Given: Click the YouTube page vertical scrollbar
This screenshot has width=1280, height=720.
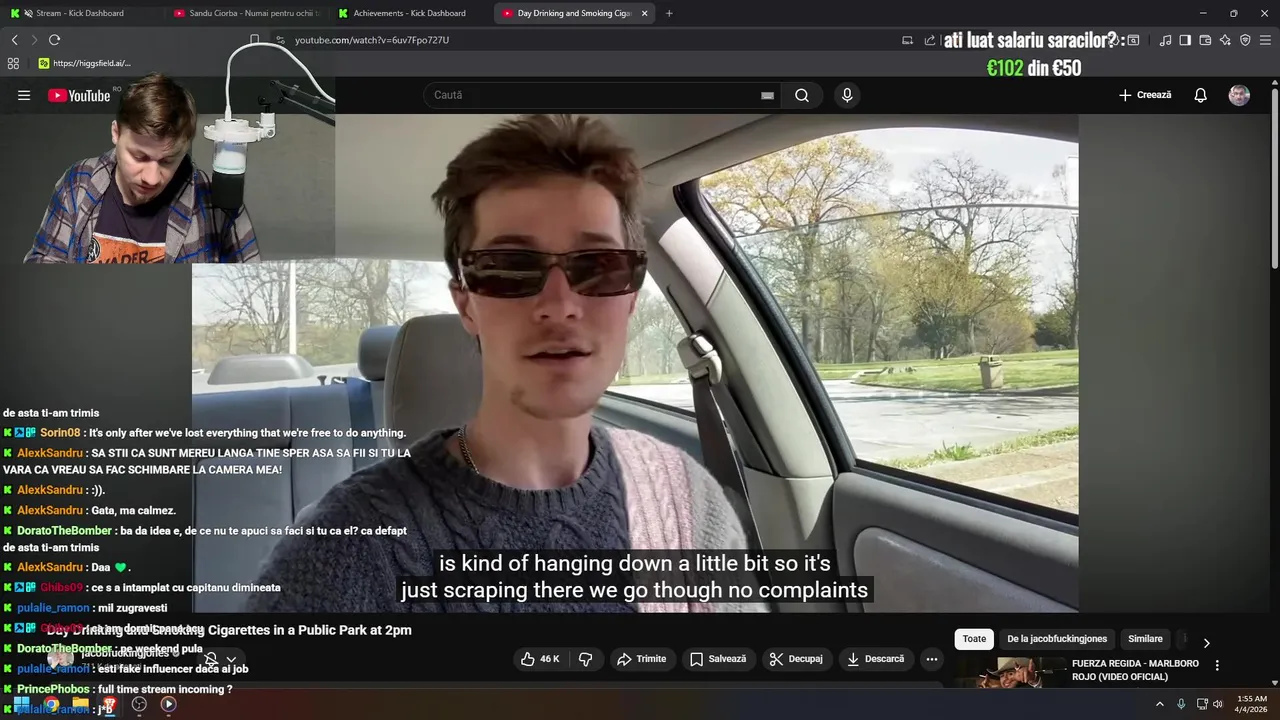Looking at the screenshot, I should pyautogui.click(x=1275, y=180).
